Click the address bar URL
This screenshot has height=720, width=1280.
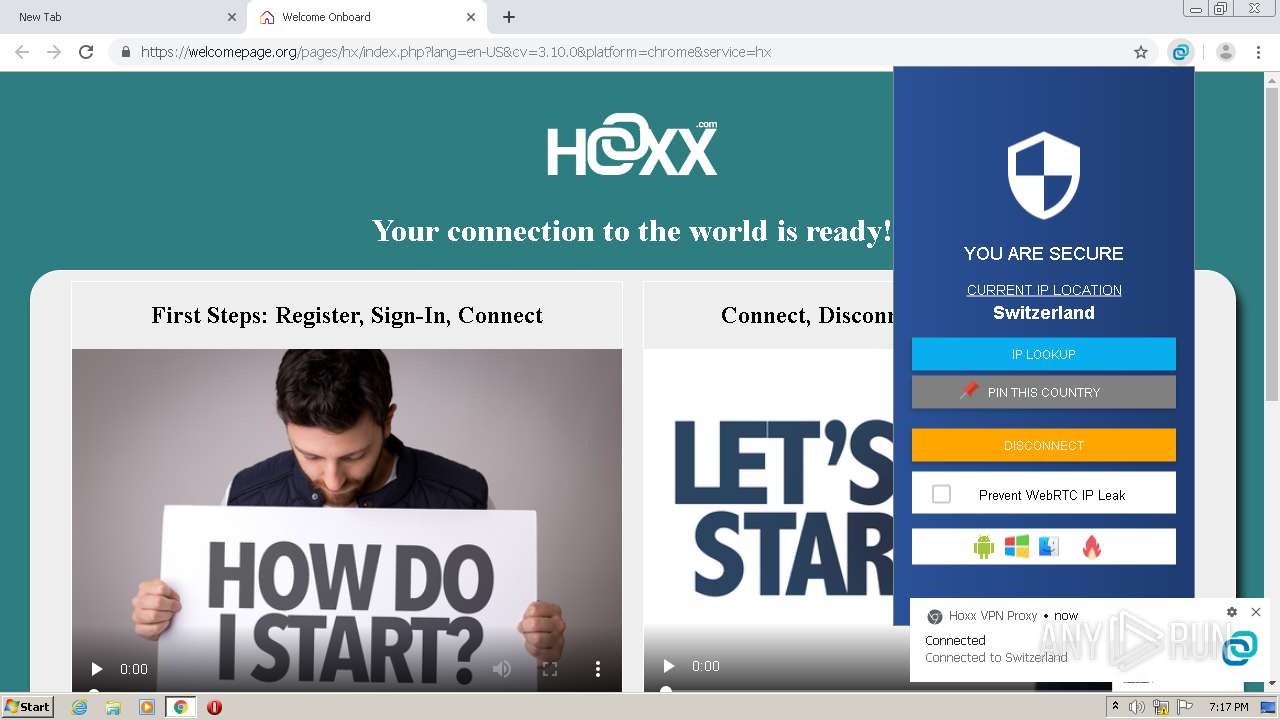point(455,52)
